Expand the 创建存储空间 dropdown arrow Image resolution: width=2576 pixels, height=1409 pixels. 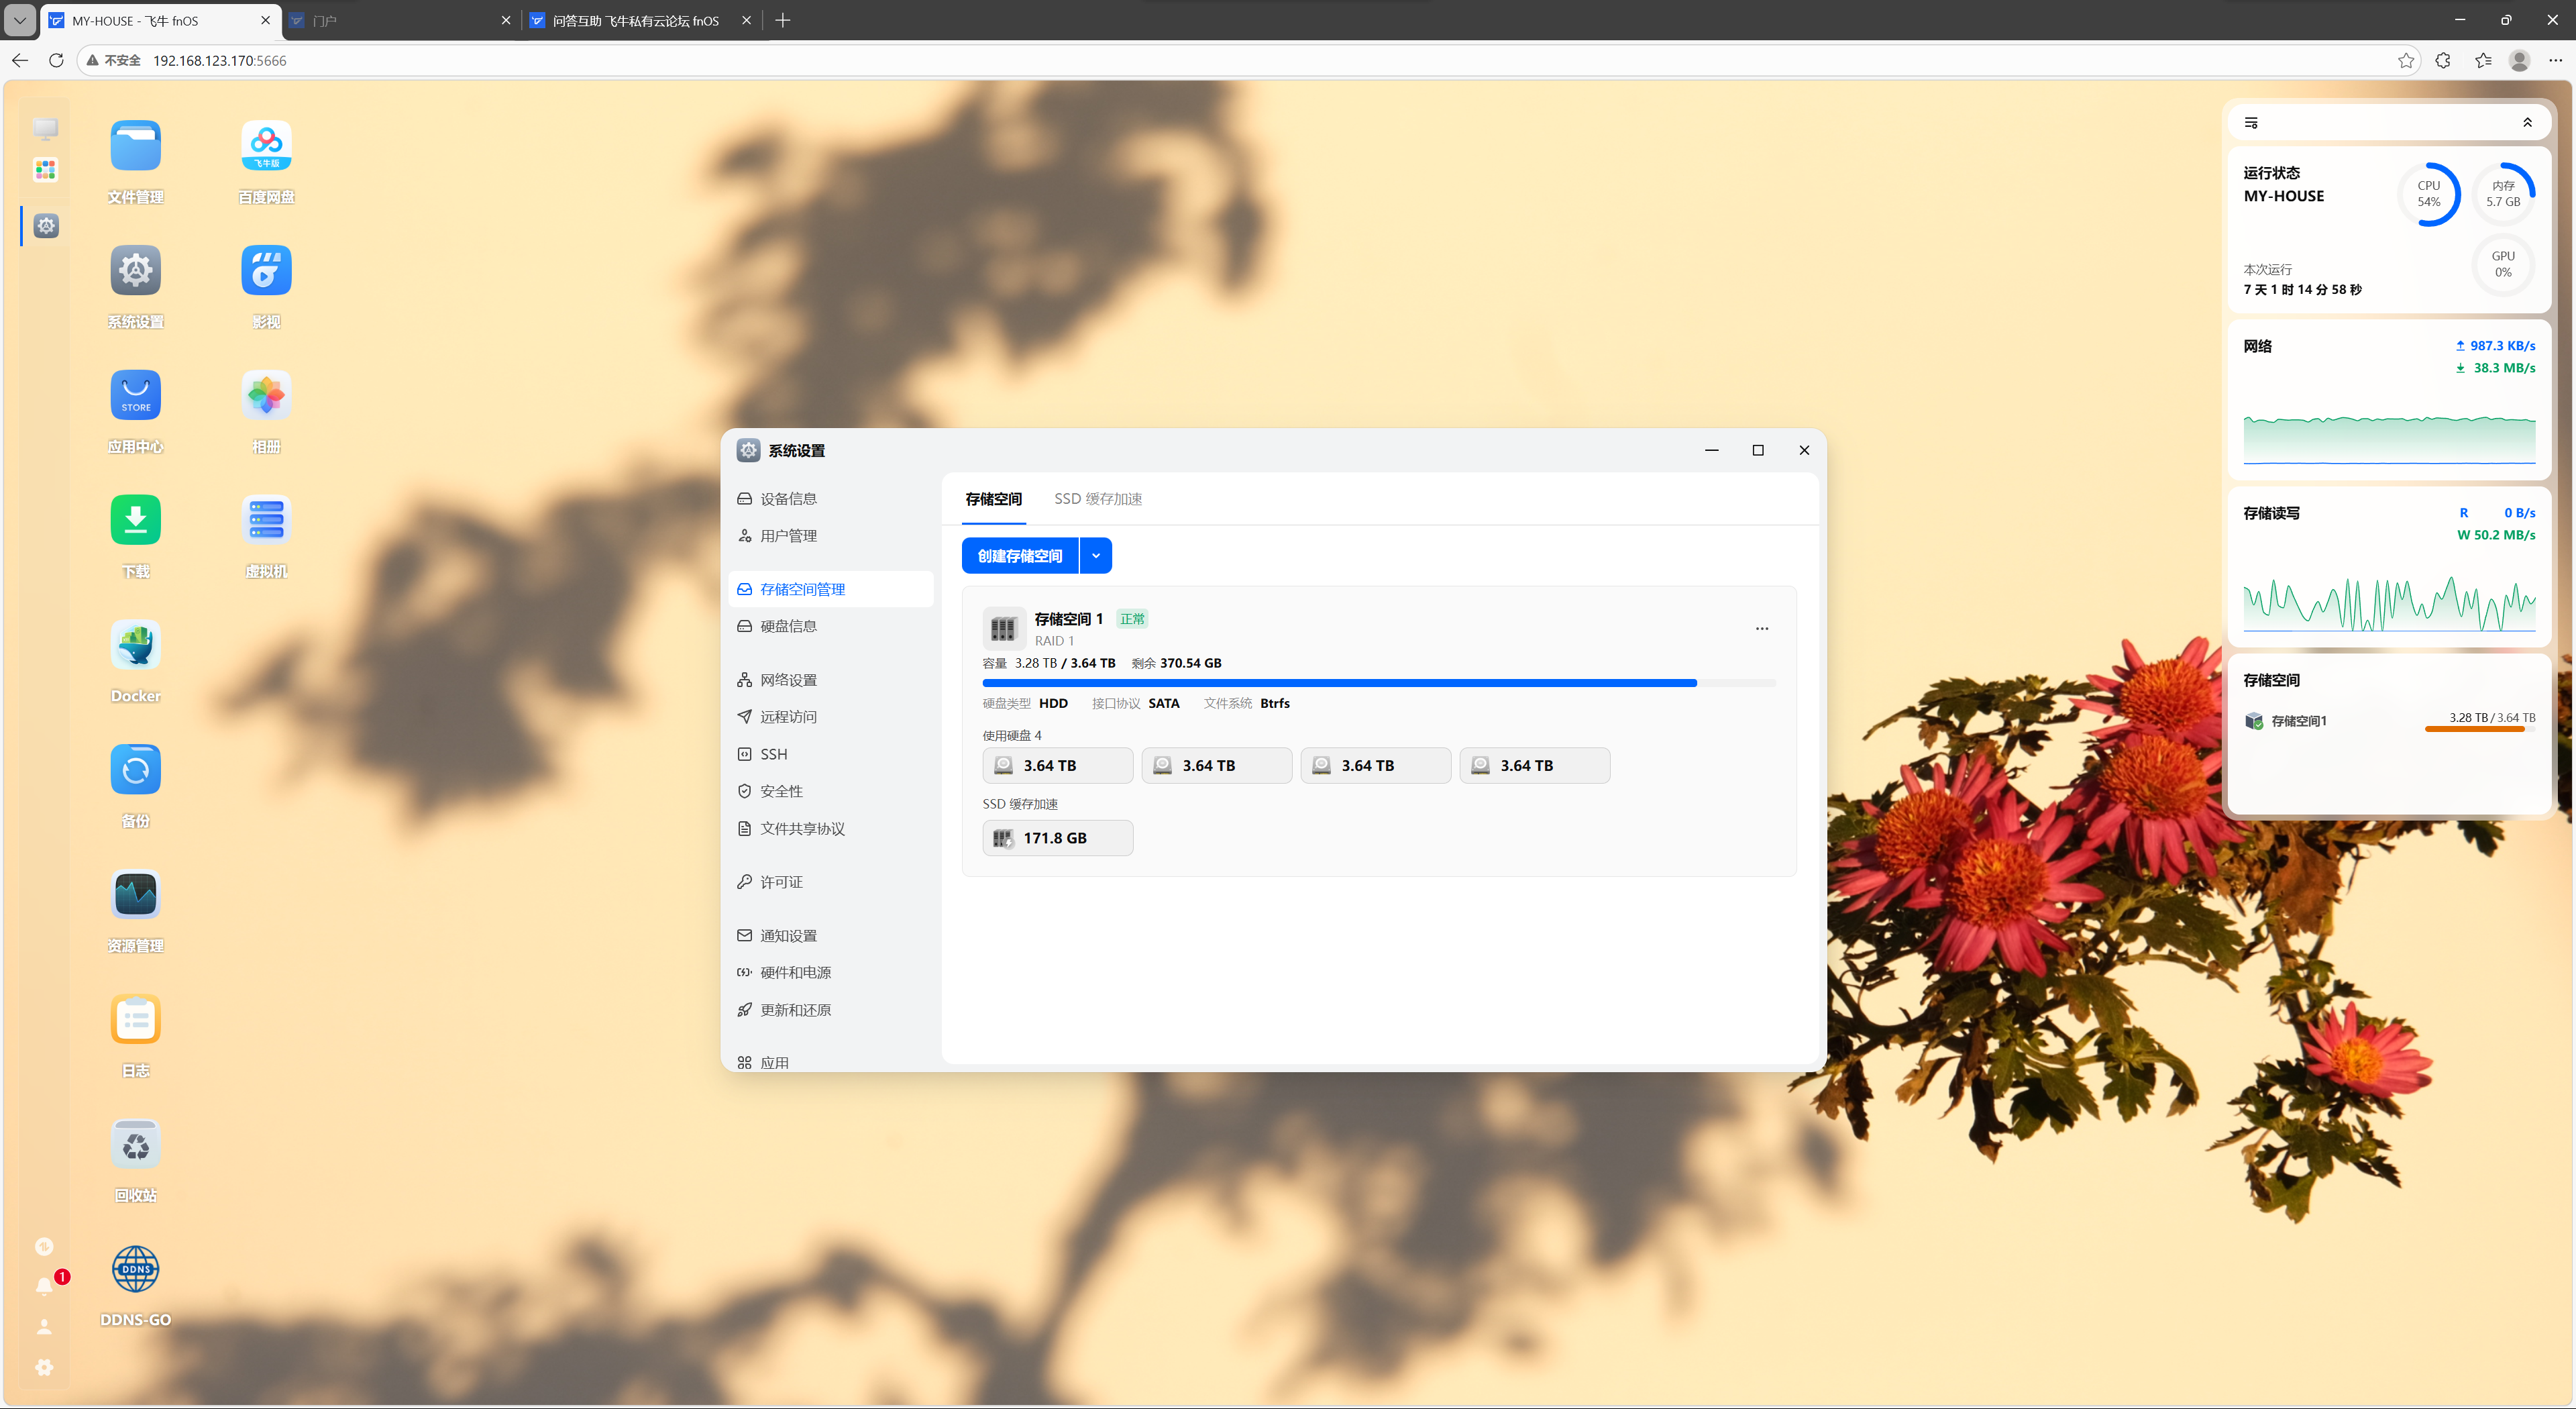coord(1096,556)
